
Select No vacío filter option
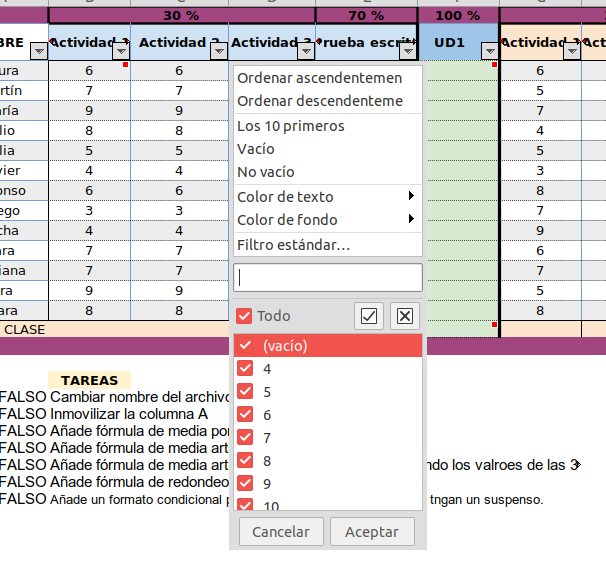point(328,172)
